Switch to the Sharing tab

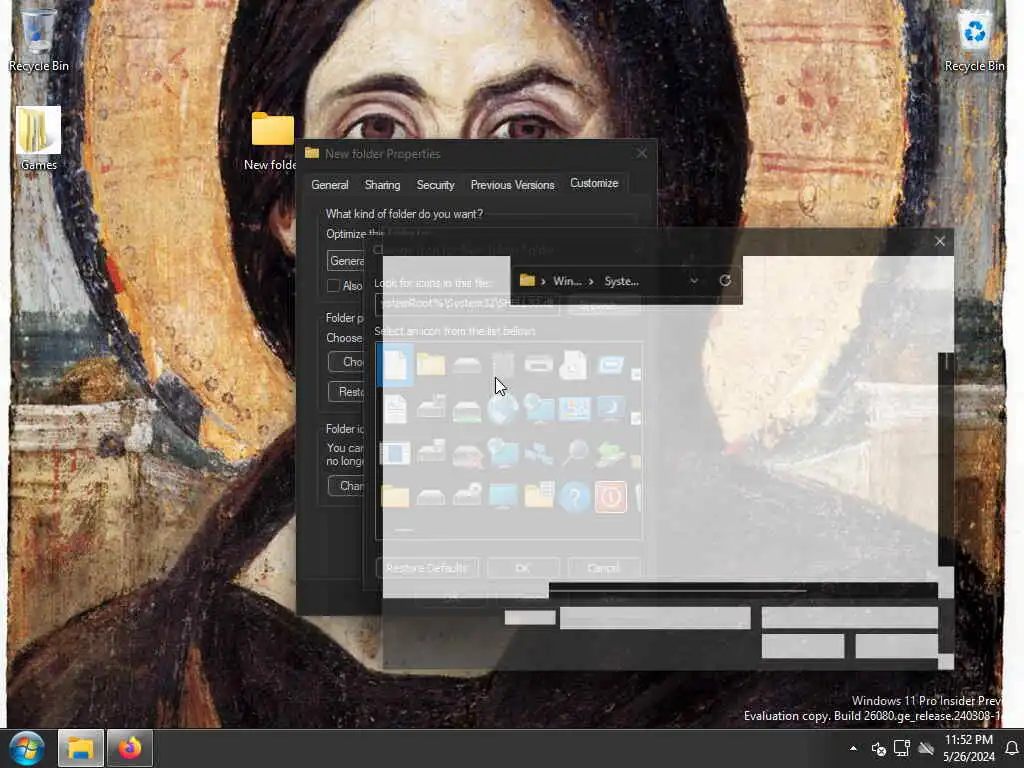382,185
